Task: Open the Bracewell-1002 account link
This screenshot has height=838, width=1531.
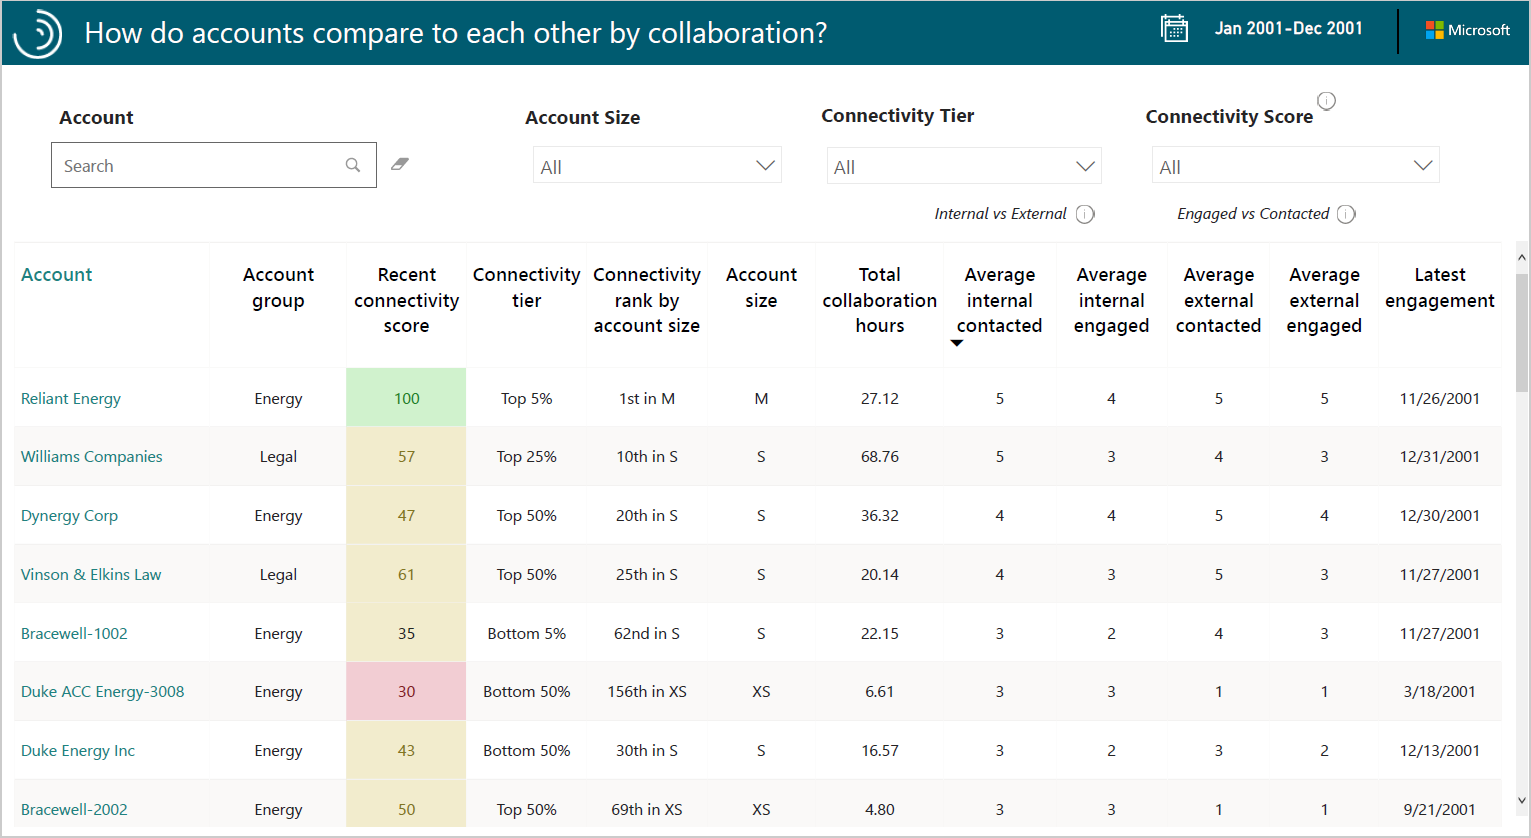Action: pyautogui.click(x=74, y=634)
